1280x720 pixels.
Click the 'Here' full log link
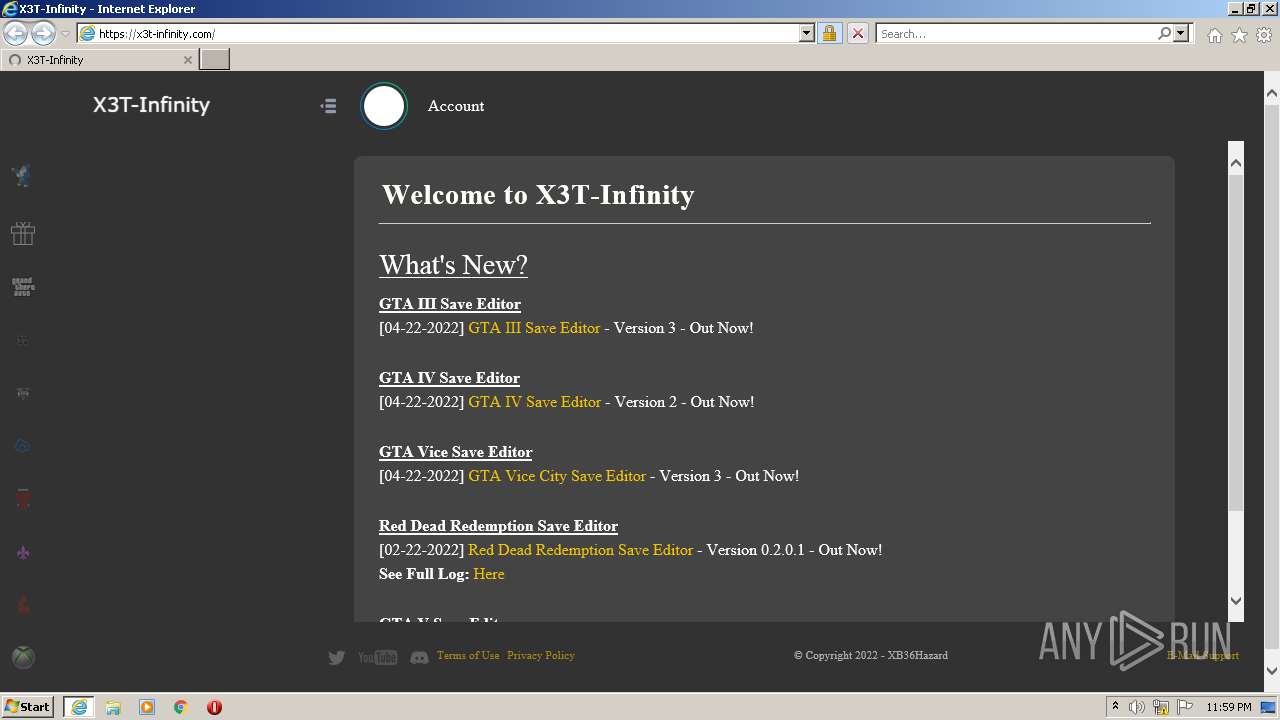point(489,574)
